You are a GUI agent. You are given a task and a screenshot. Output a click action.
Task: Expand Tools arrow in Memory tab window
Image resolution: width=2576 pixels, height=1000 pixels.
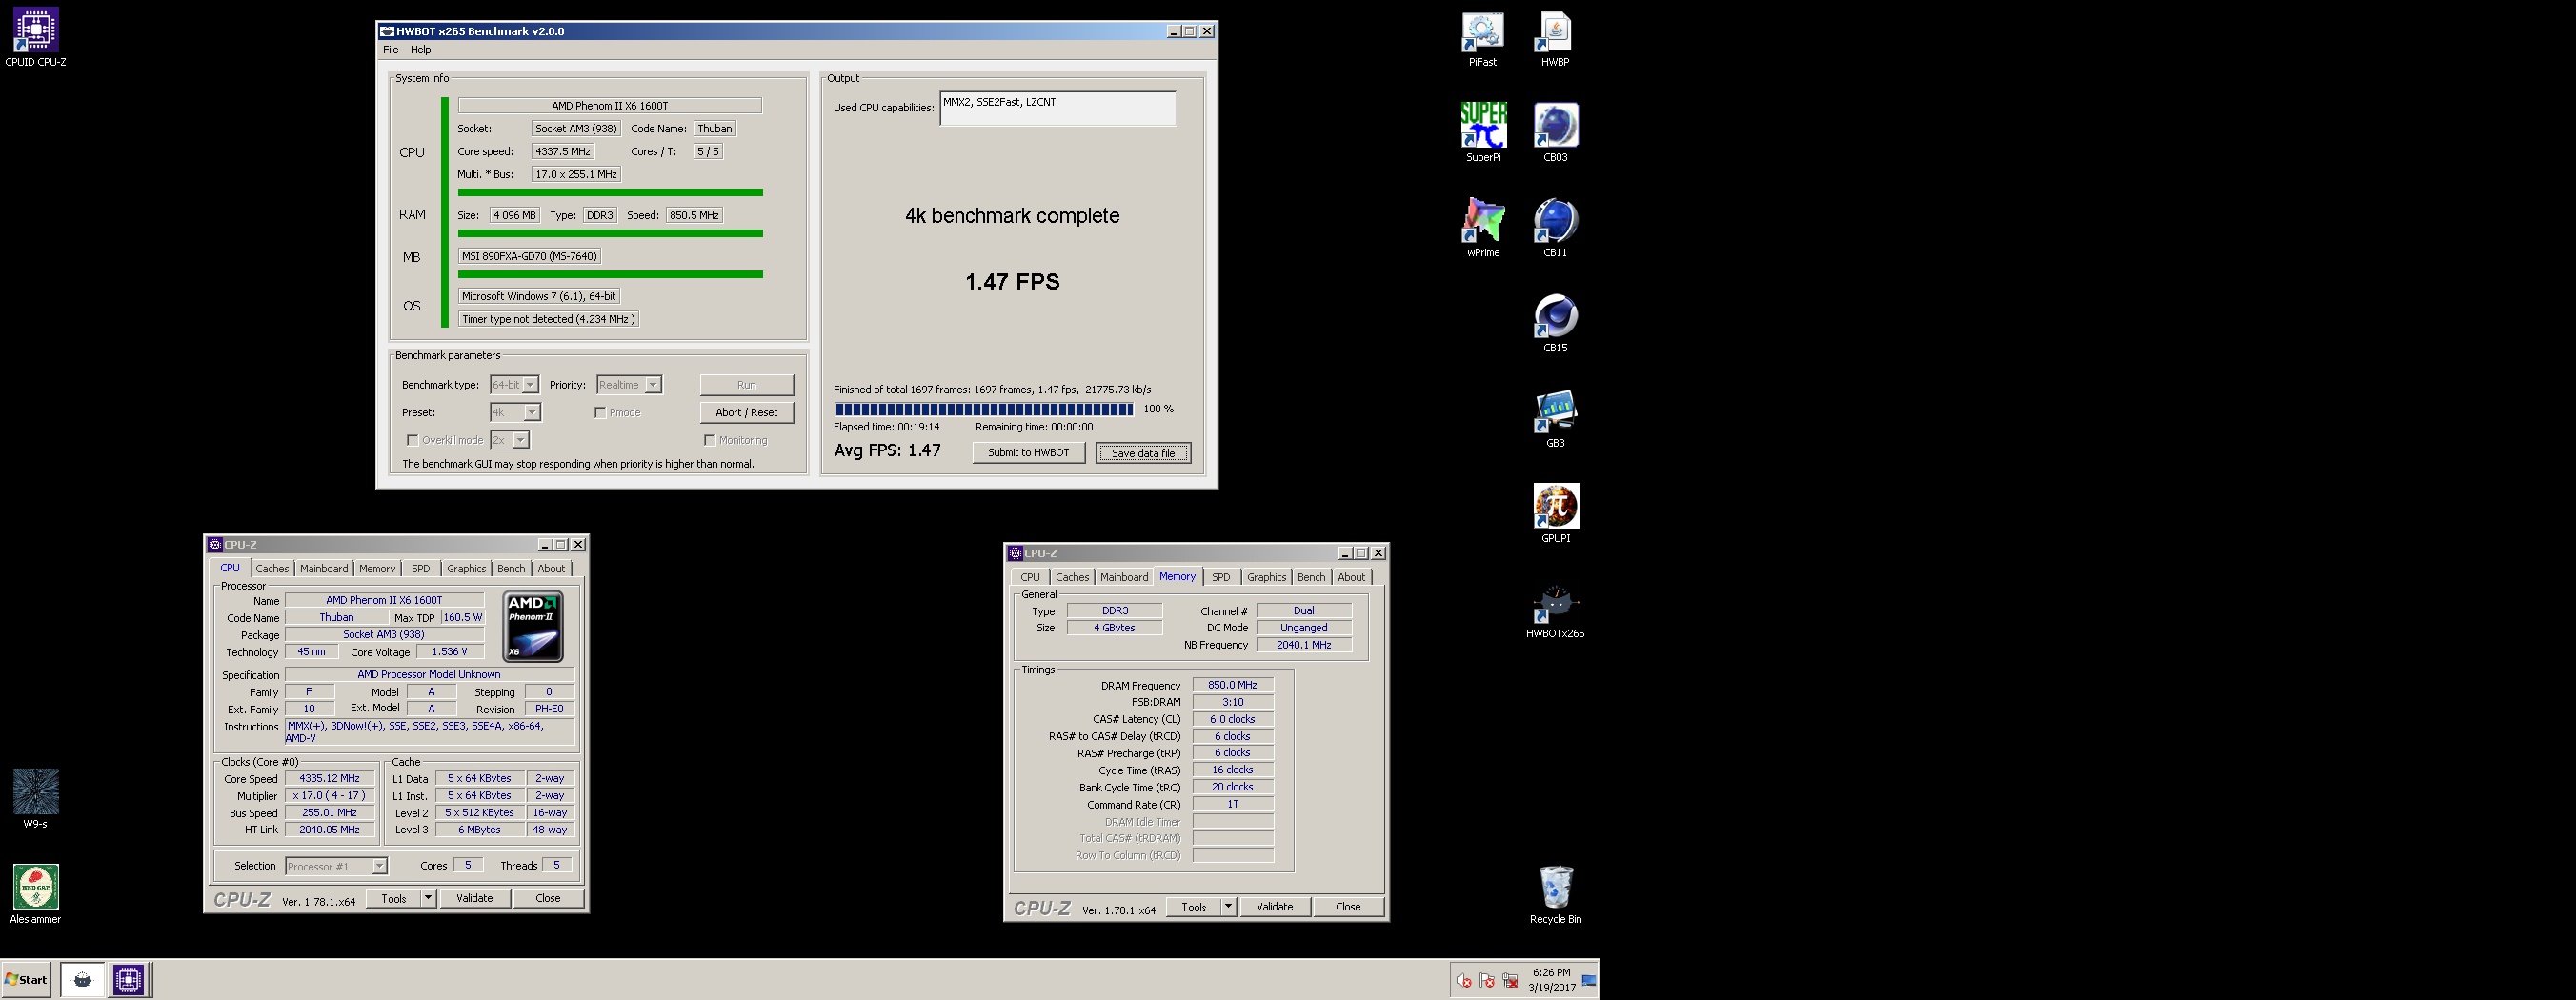pyautogui.click(x=1228, y=907)
